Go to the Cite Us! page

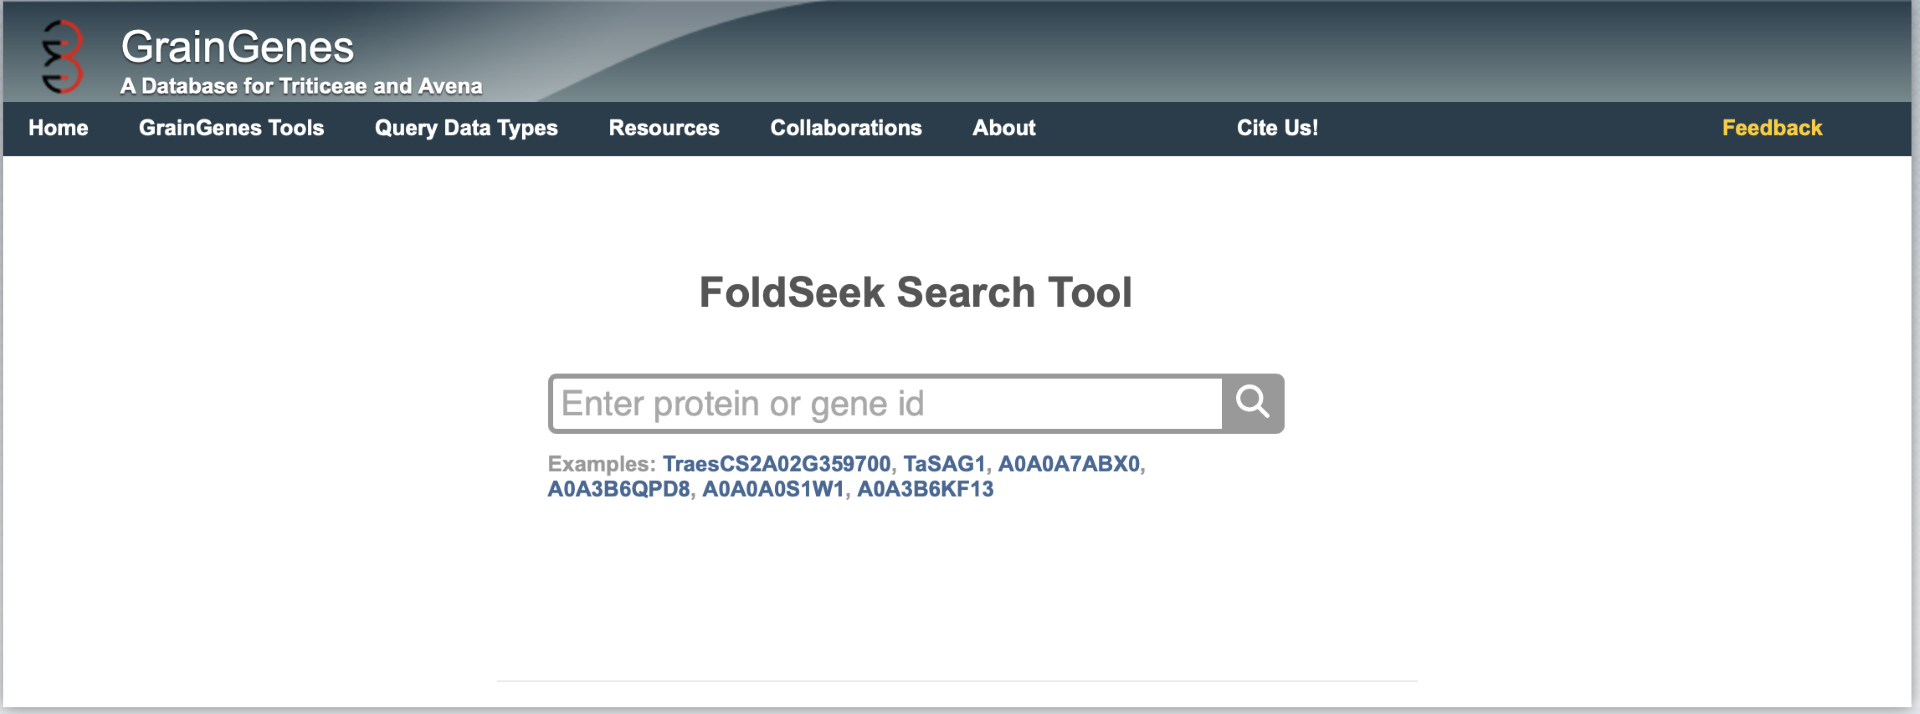tap(1277, 128)
